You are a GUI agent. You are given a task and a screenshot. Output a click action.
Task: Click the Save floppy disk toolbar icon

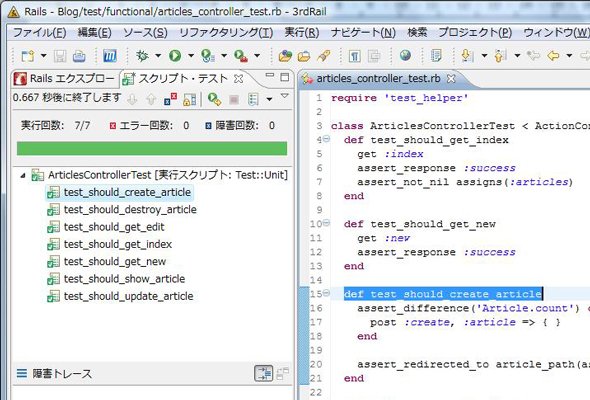coord(60,56)
